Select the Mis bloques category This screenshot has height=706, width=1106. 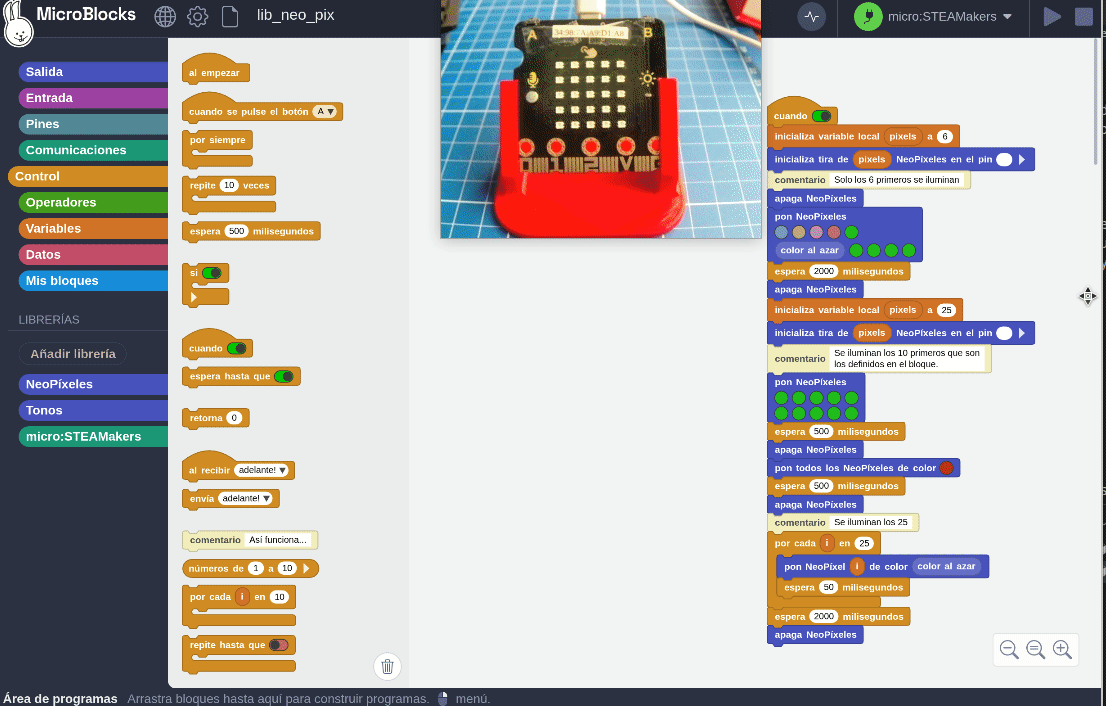93,281
